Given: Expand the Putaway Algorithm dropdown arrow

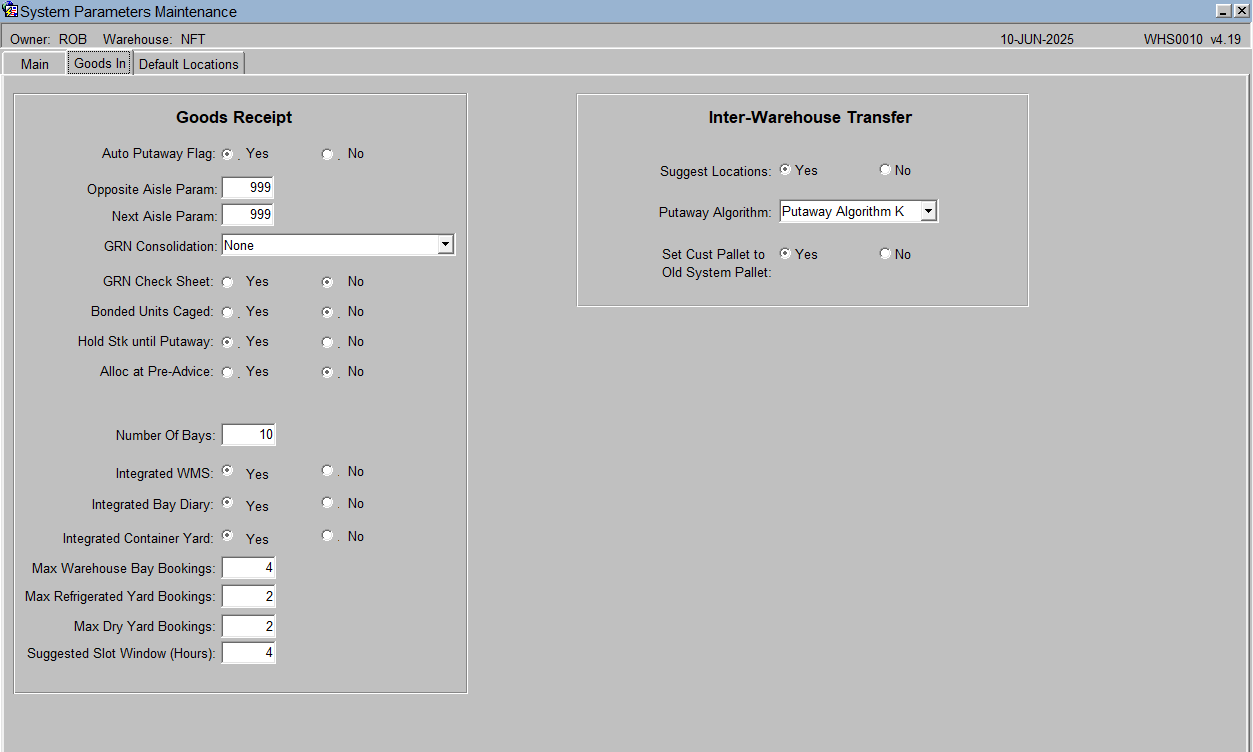Looking at the screenshot, I should (x=928, y=211).
